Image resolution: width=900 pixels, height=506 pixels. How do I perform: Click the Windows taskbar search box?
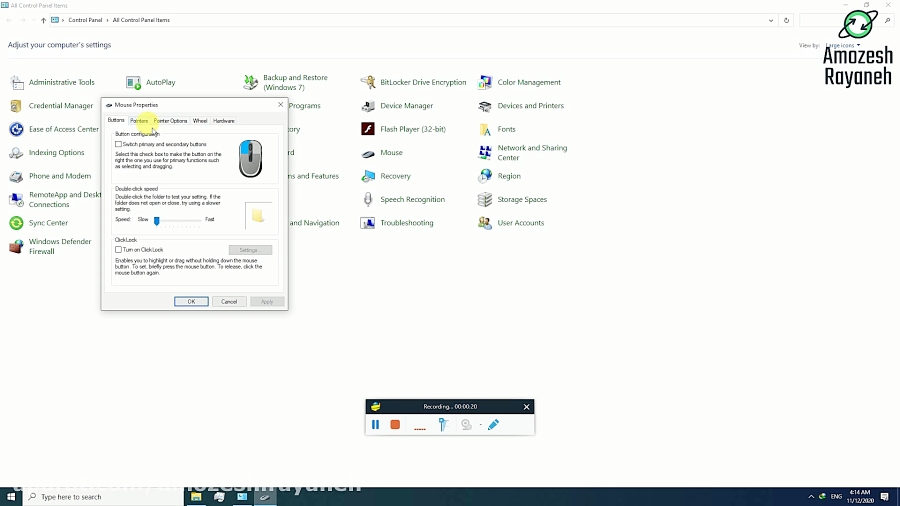(x=100, y=497)
